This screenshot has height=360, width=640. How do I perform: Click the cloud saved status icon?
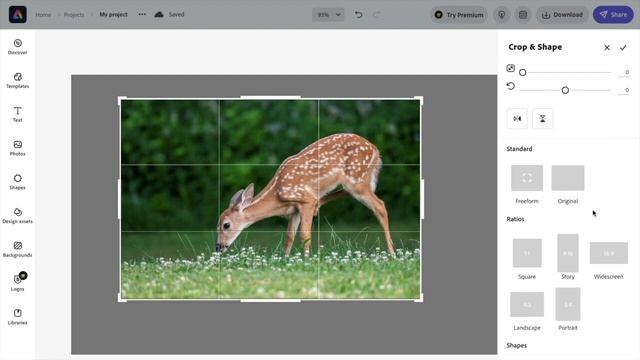pos(159,14)
